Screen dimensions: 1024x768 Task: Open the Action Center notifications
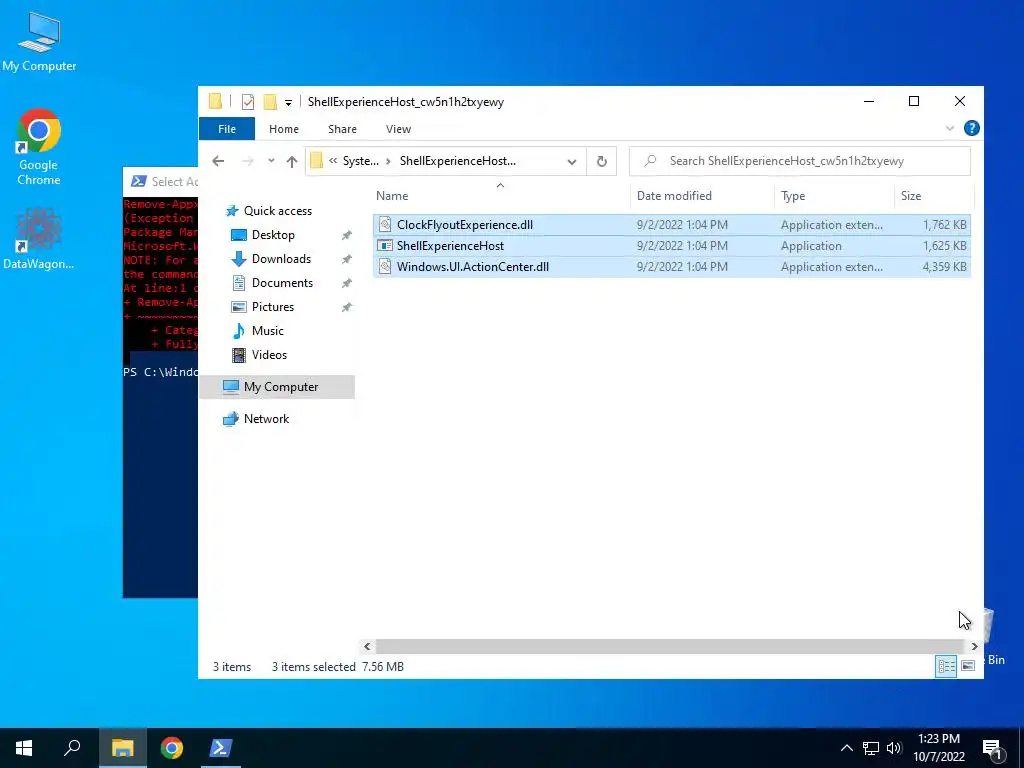point(993,749)
